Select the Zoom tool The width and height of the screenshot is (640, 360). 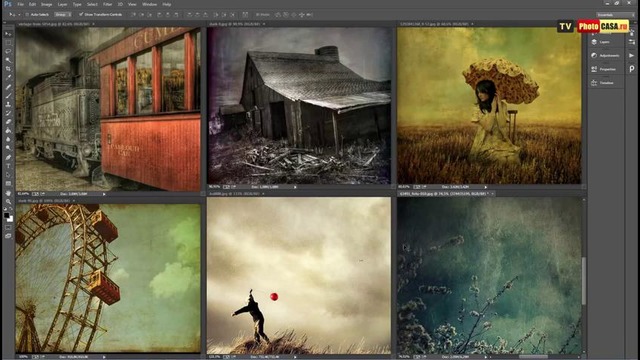[x=8, y=202]
